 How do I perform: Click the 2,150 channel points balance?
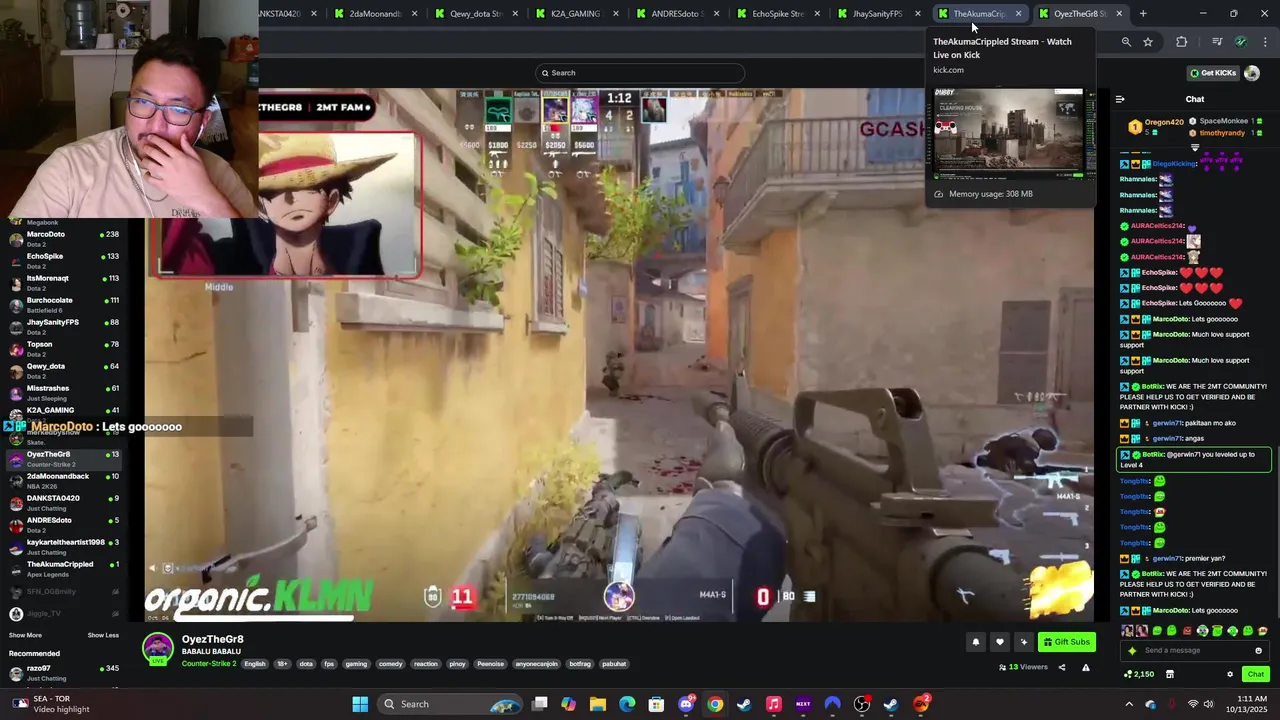(x=1139, y=674)
